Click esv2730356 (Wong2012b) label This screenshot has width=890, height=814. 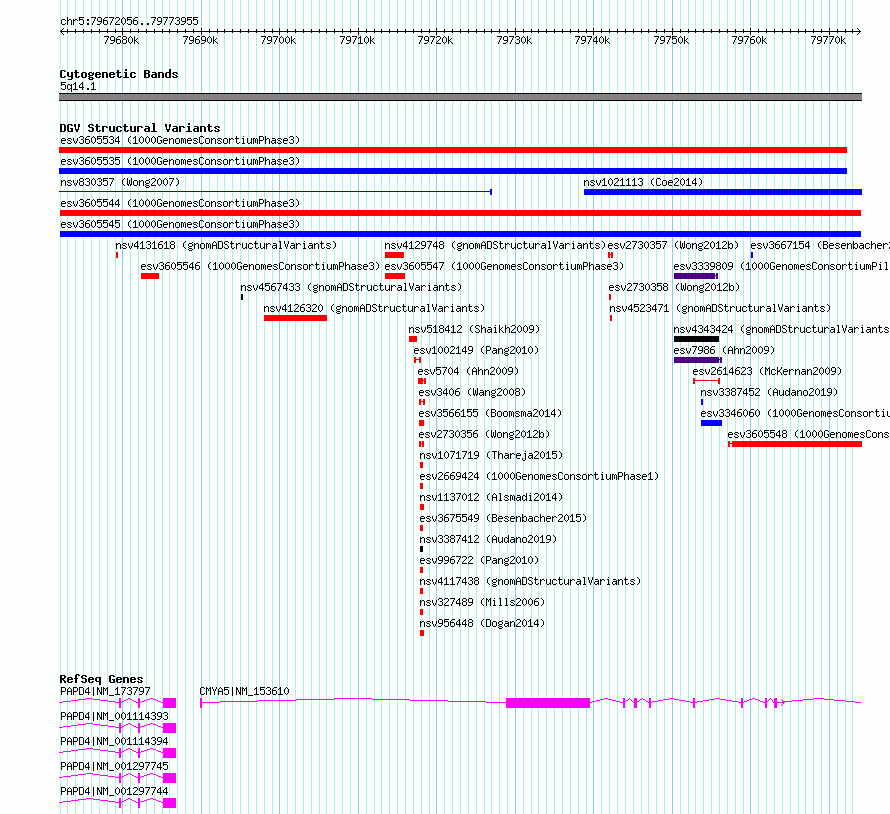coord(484,434)
